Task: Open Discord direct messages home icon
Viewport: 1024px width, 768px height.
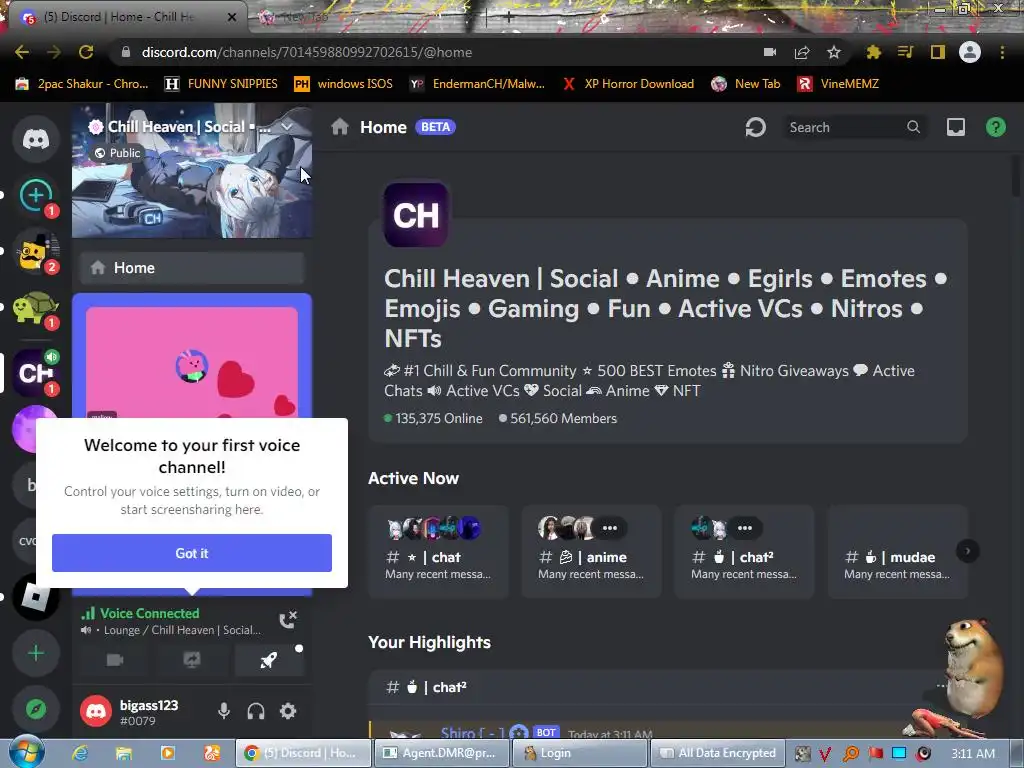Action: 36,139
